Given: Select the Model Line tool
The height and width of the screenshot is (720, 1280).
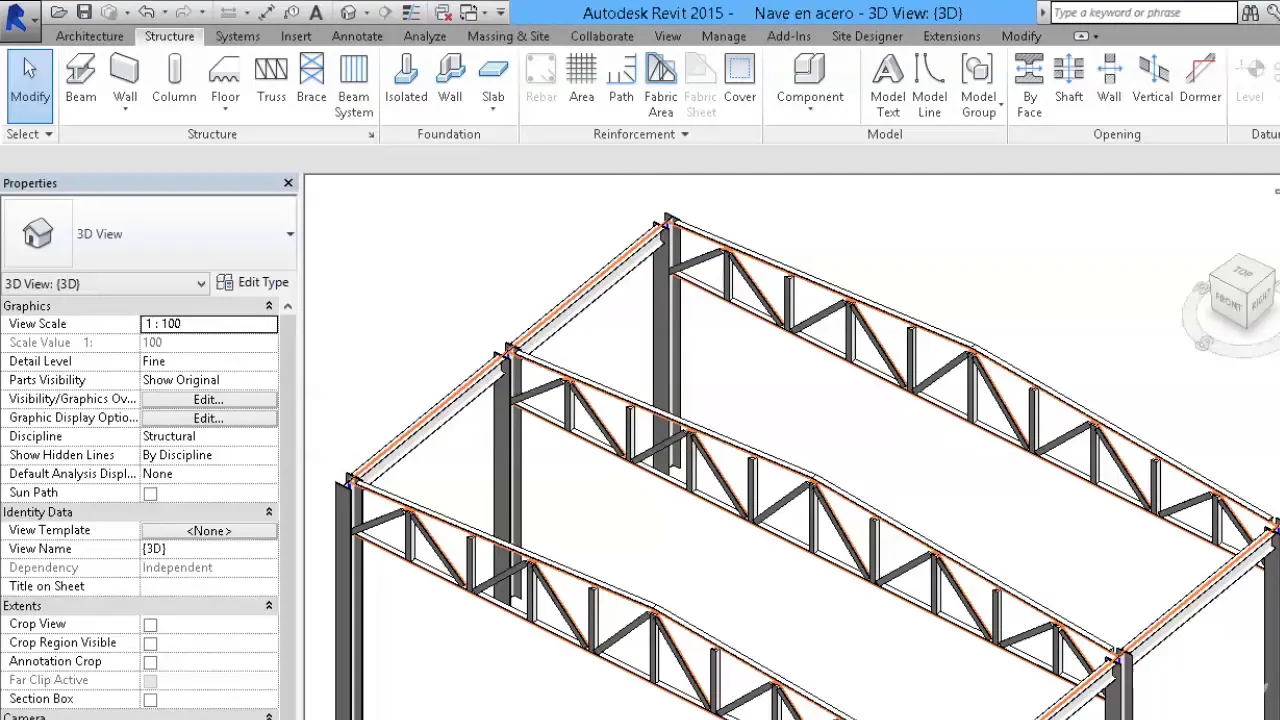Looking at the screenshot, I should click(929, 86).
